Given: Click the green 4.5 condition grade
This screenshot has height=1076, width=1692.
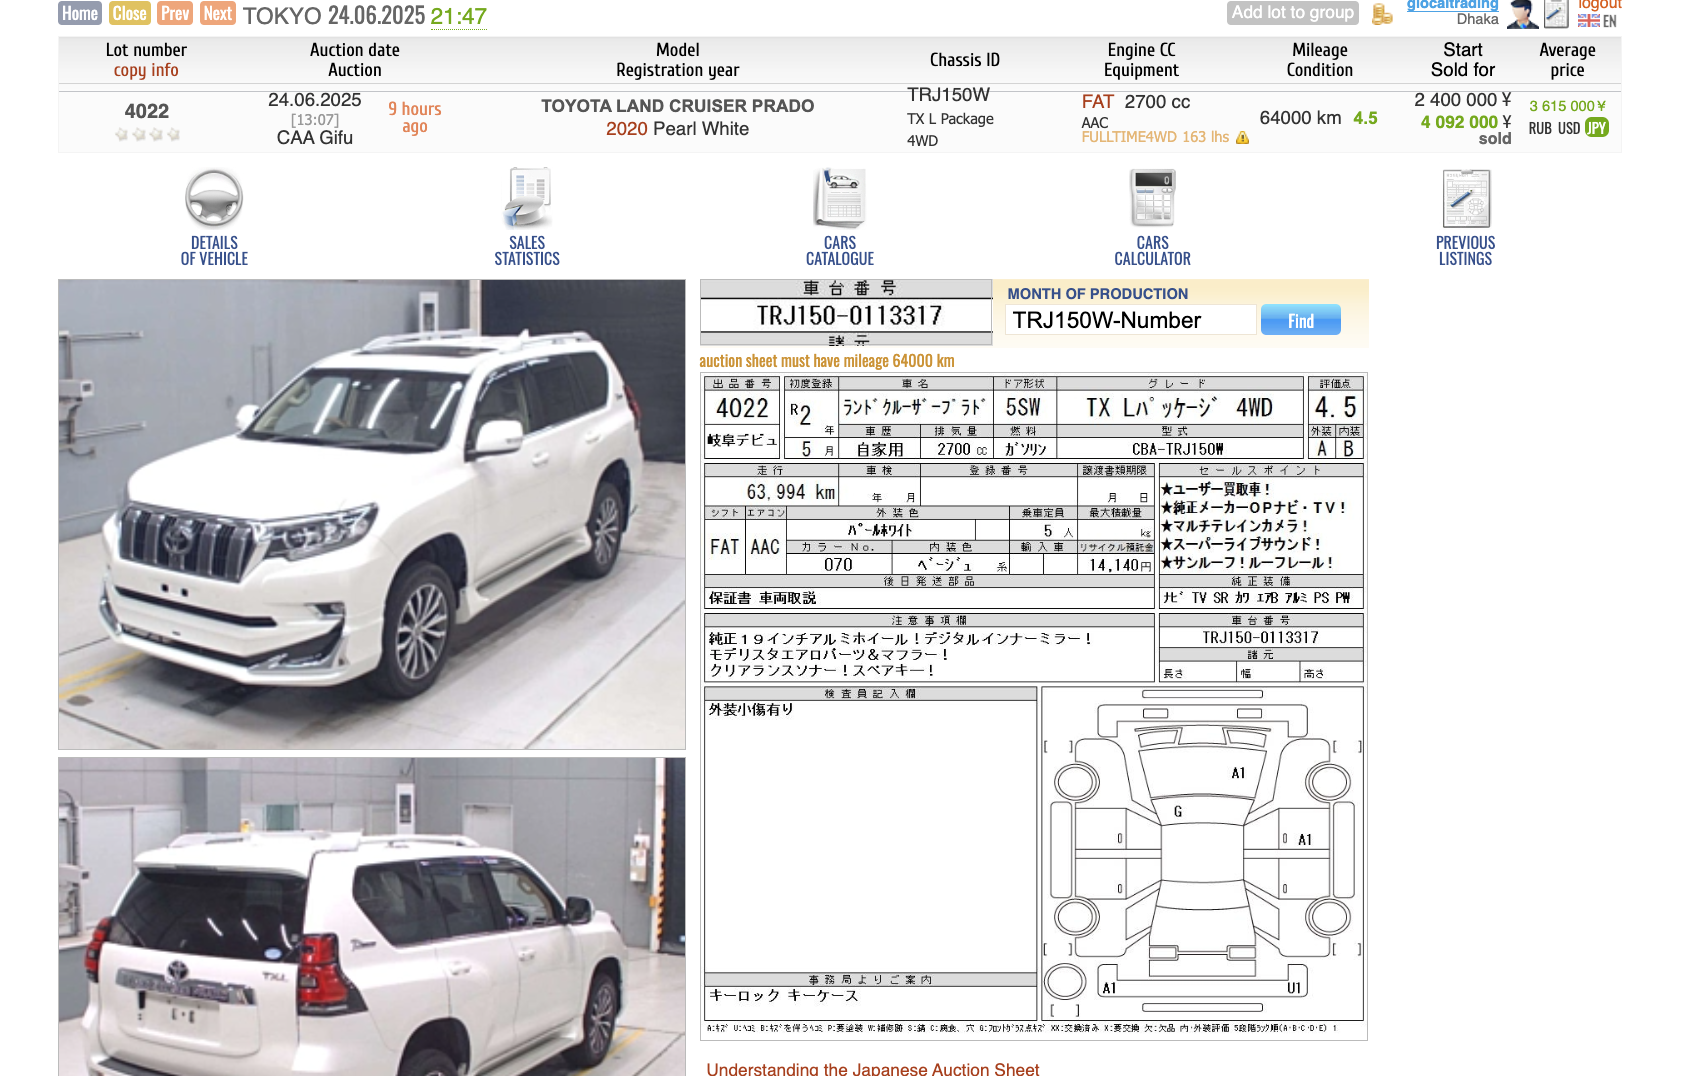Looking at the screenshot, I should coord(1365,118).
